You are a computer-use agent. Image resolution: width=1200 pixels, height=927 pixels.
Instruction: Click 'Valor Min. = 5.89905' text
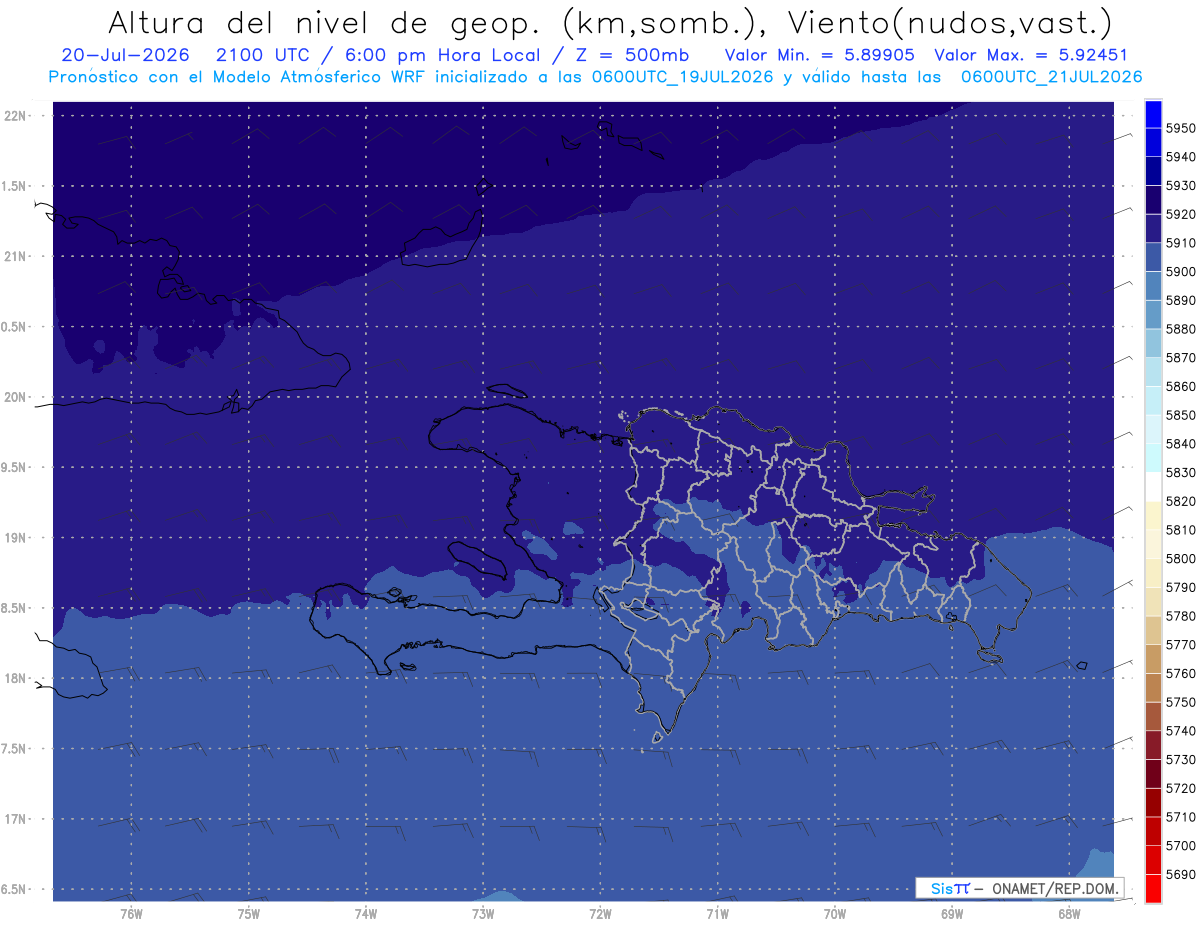(819, 55)
